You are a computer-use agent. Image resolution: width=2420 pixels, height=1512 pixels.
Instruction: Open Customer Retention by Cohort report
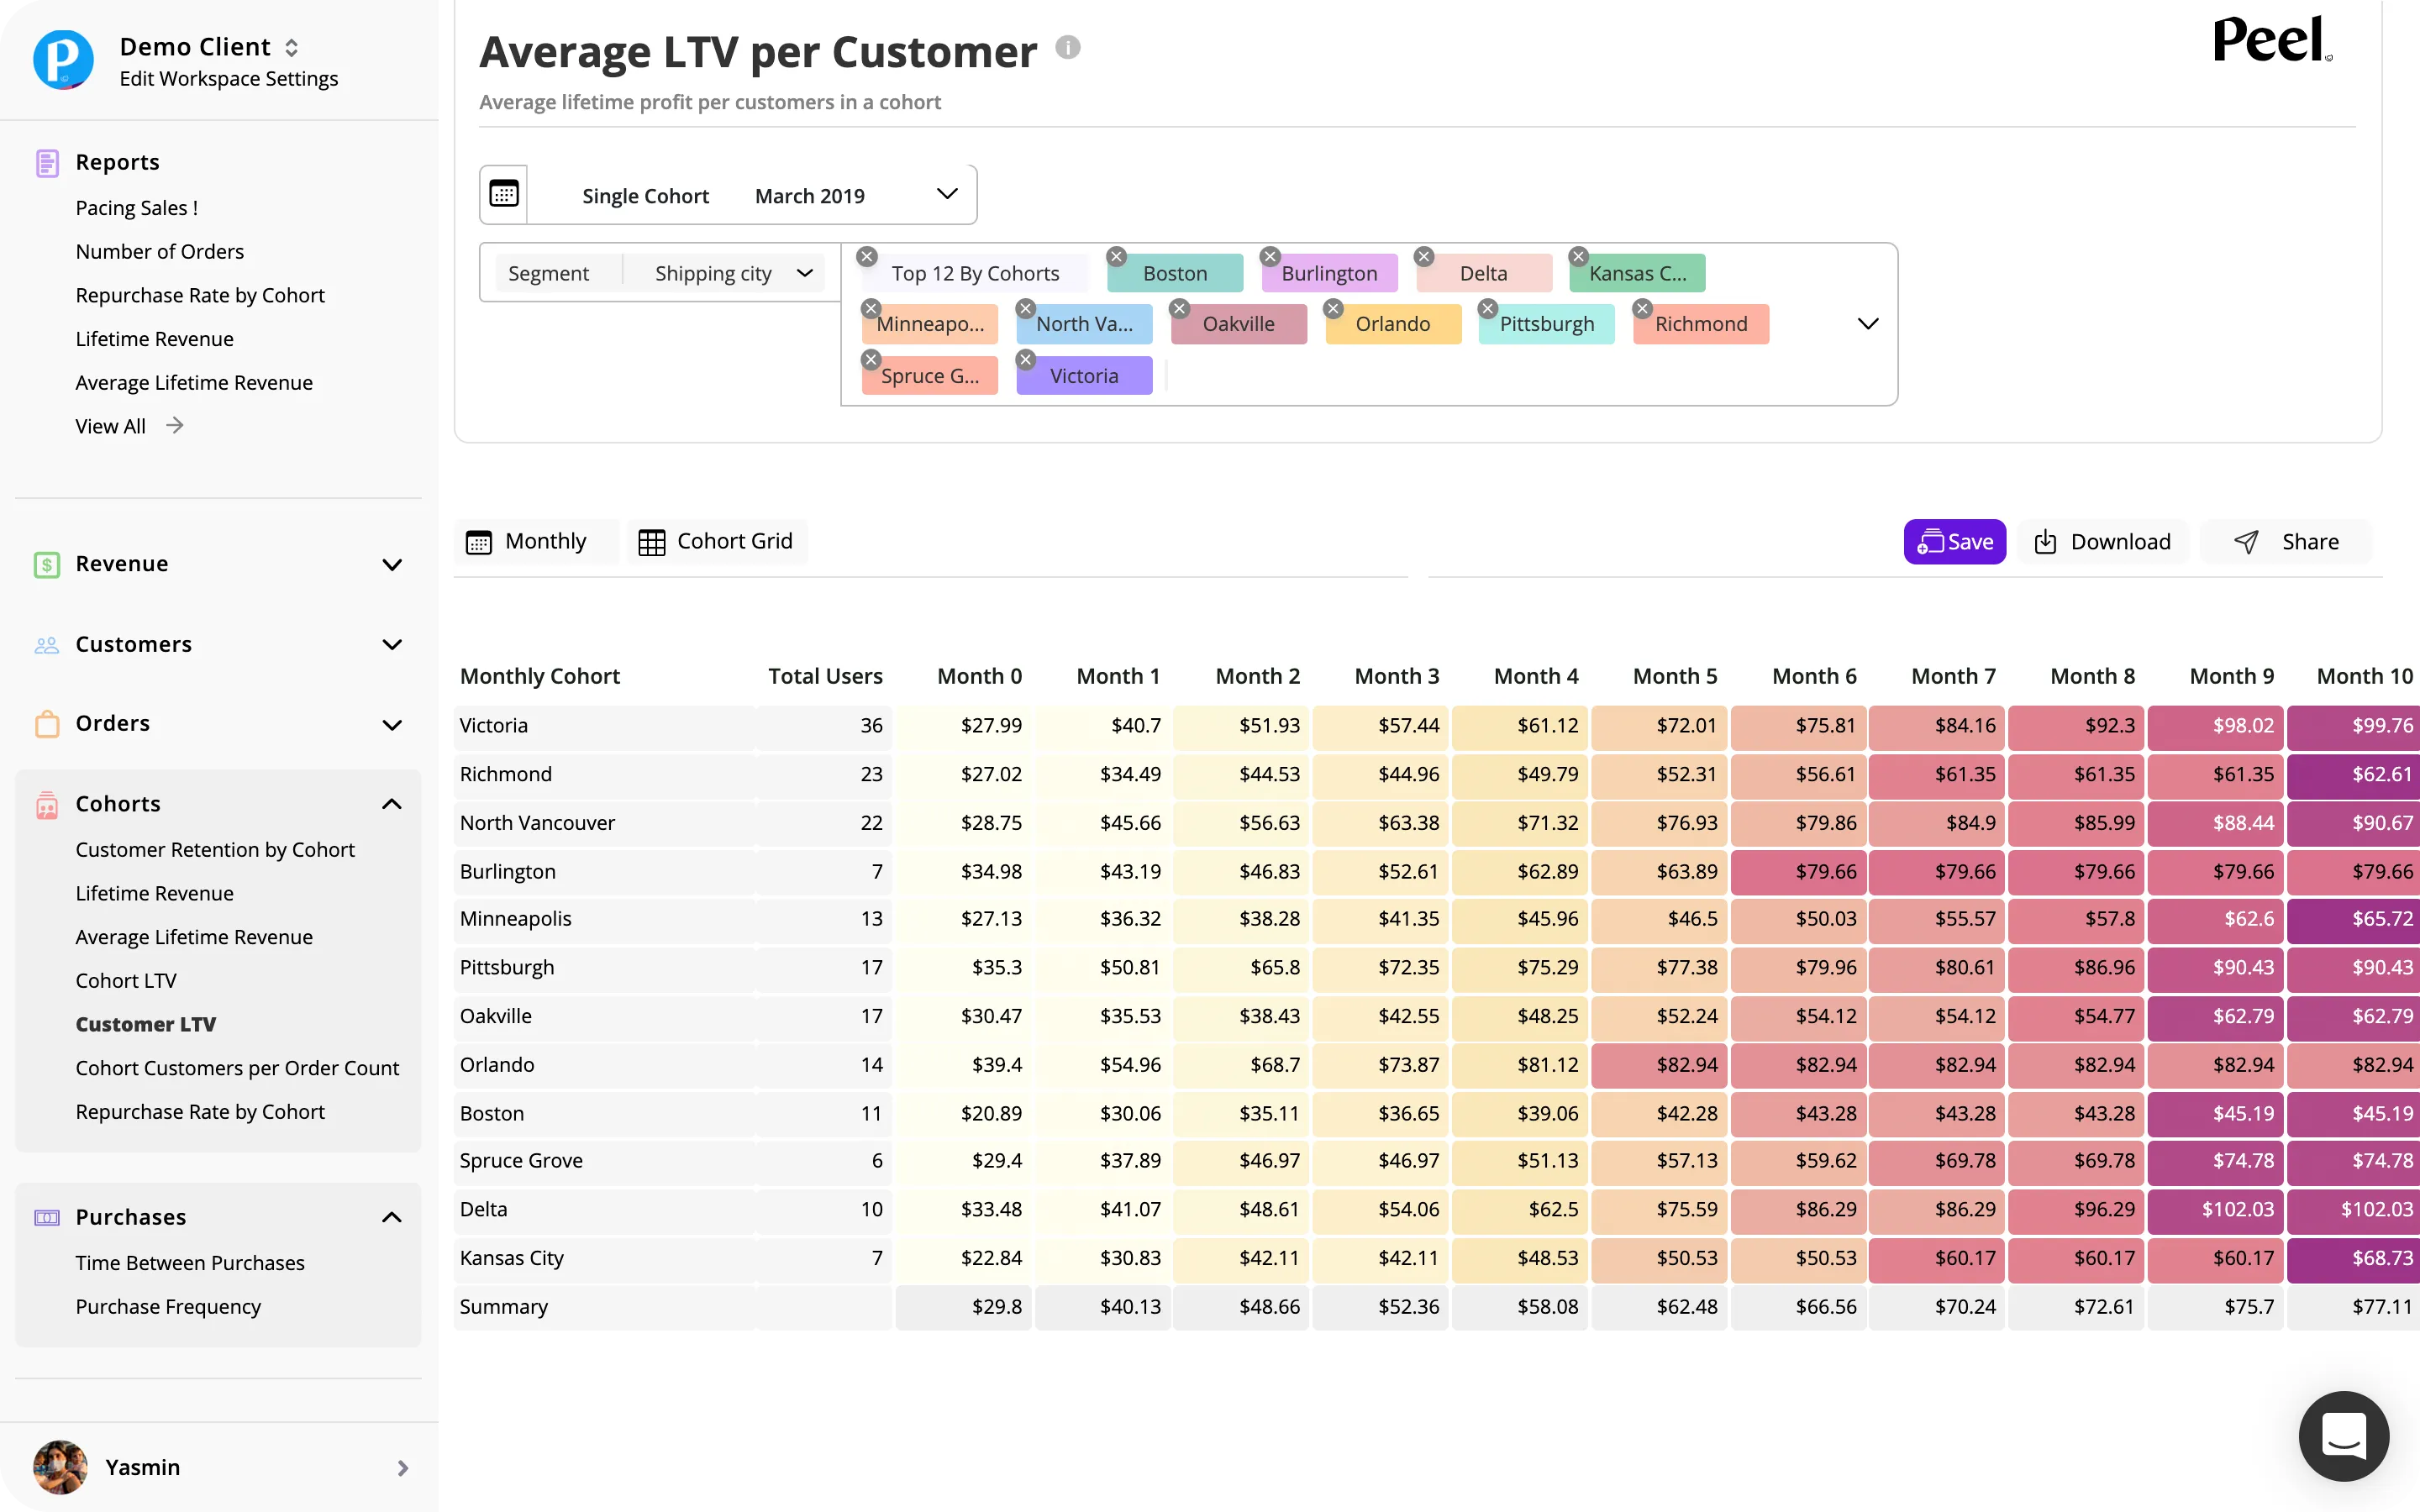tap(215, 849)
